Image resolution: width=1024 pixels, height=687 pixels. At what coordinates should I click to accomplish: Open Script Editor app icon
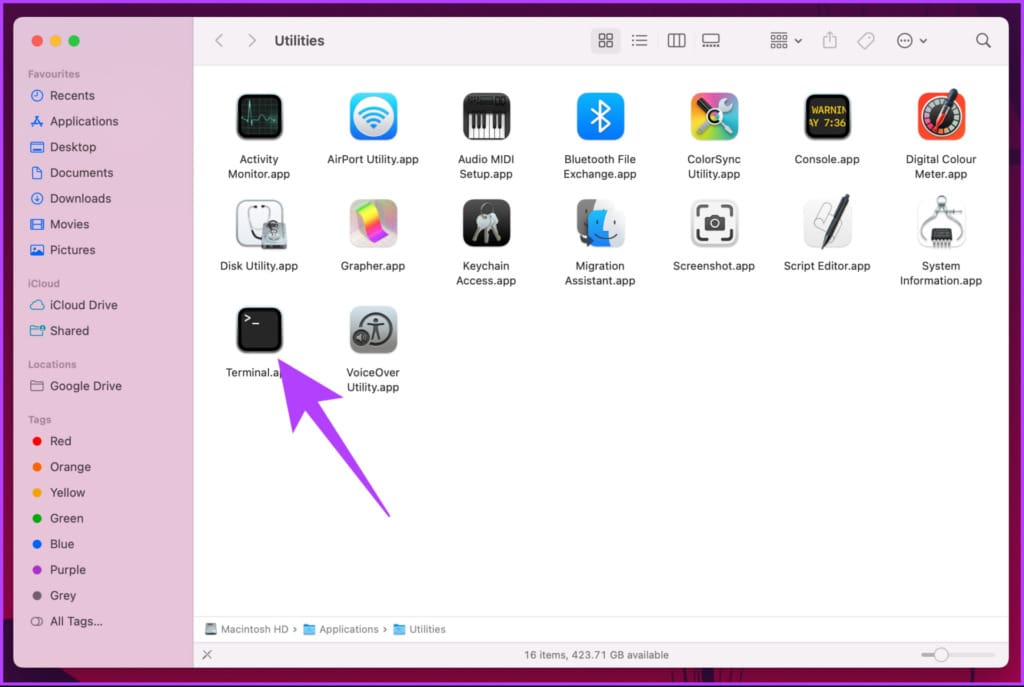(x=827, y=222)
